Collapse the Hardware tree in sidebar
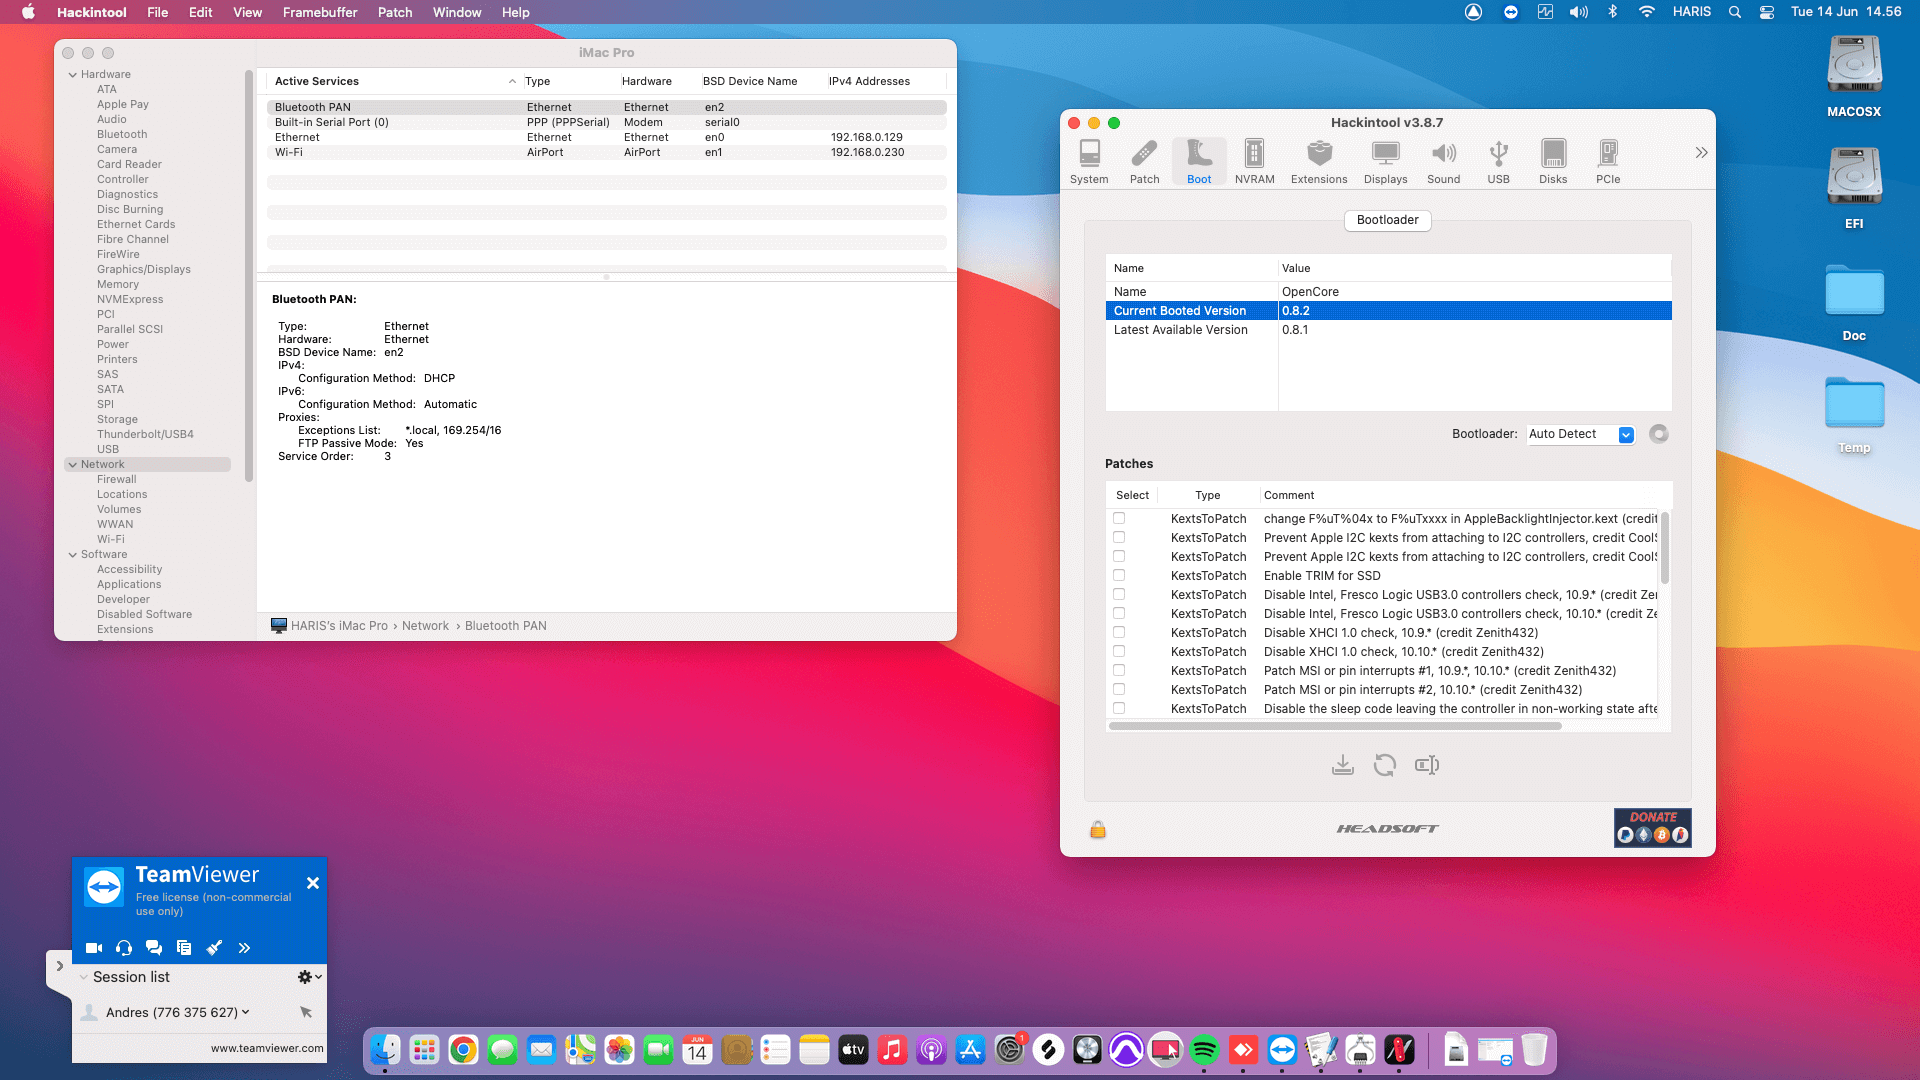Image resolution: width=1920 pixels, height=1080 pixels. click(73, 75)
